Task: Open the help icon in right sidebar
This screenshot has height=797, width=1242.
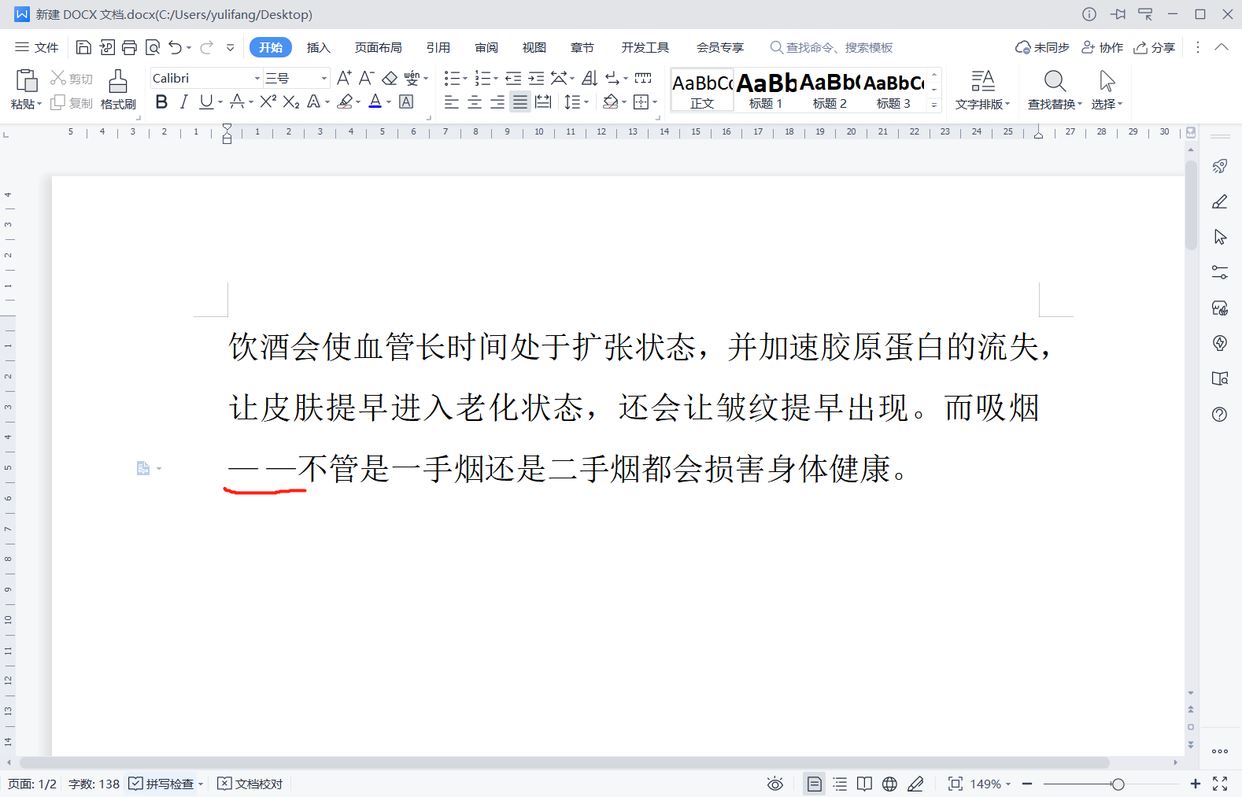Action: click(x=1219, y=414)
